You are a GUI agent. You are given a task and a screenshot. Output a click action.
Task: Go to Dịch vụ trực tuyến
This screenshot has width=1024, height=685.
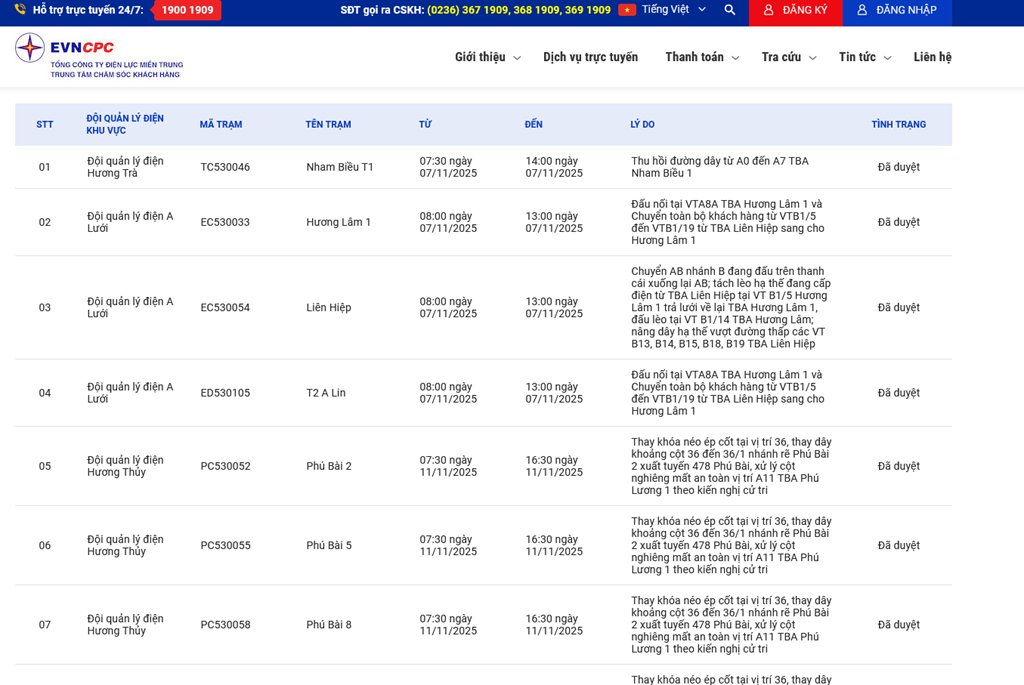590,57
